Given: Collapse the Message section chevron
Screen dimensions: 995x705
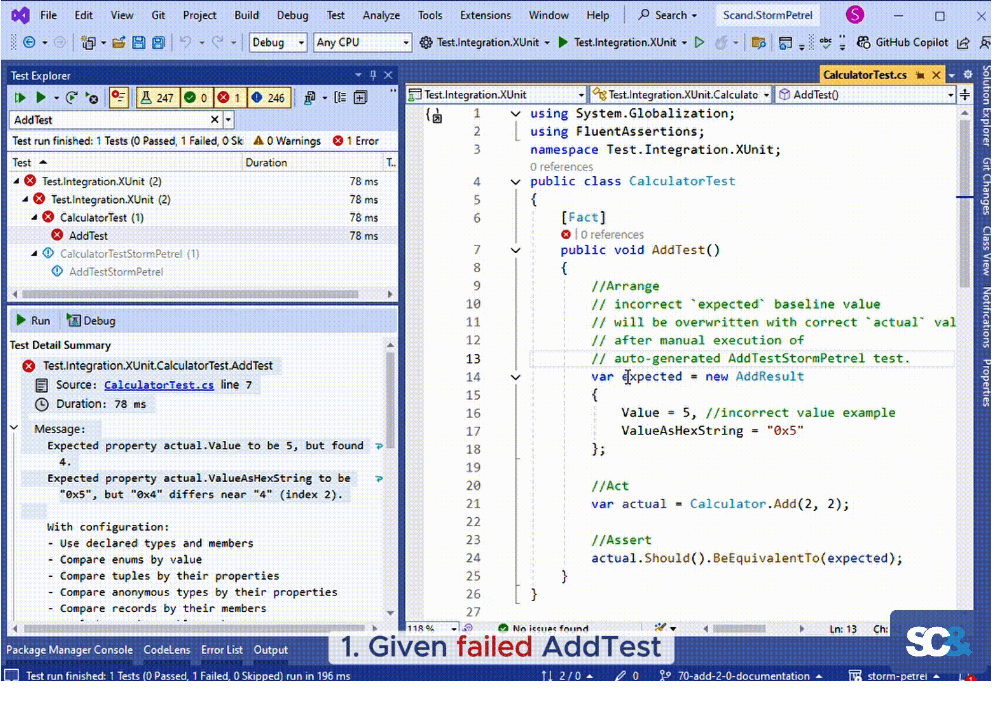Looking at the screenshot, I should pos(15,428).
